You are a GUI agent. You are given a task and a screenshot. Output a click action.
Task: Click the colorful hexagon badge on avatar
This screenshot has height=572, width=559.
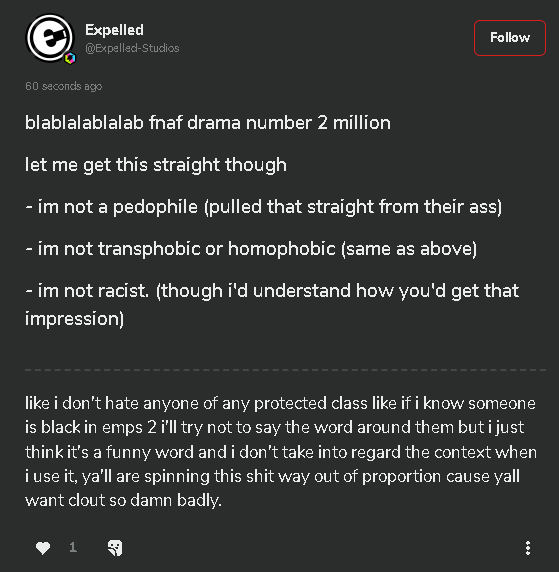coord(70,58)
